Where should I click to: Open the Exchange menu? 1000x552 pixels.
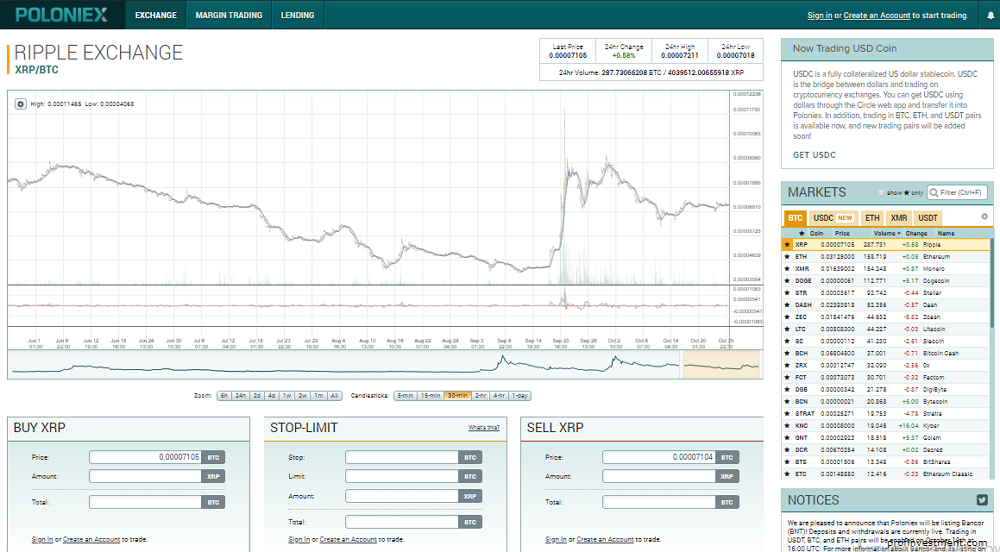[156, 15]
